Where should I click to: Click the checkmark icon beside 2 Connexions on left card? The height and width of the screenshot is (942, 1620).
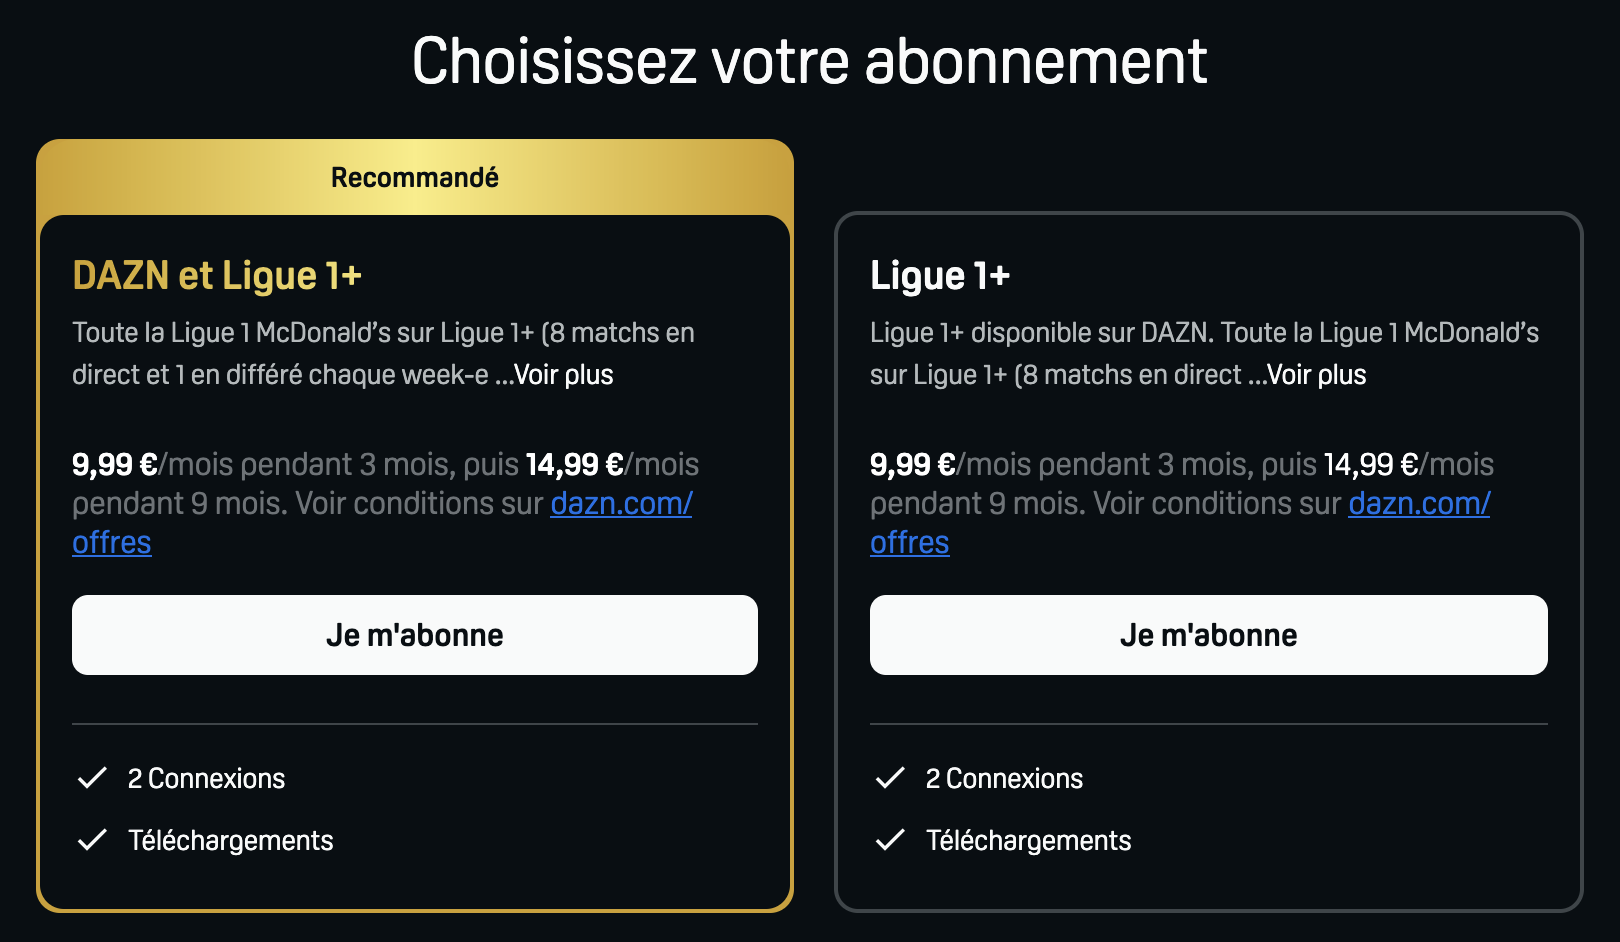[x=94, y=778]
